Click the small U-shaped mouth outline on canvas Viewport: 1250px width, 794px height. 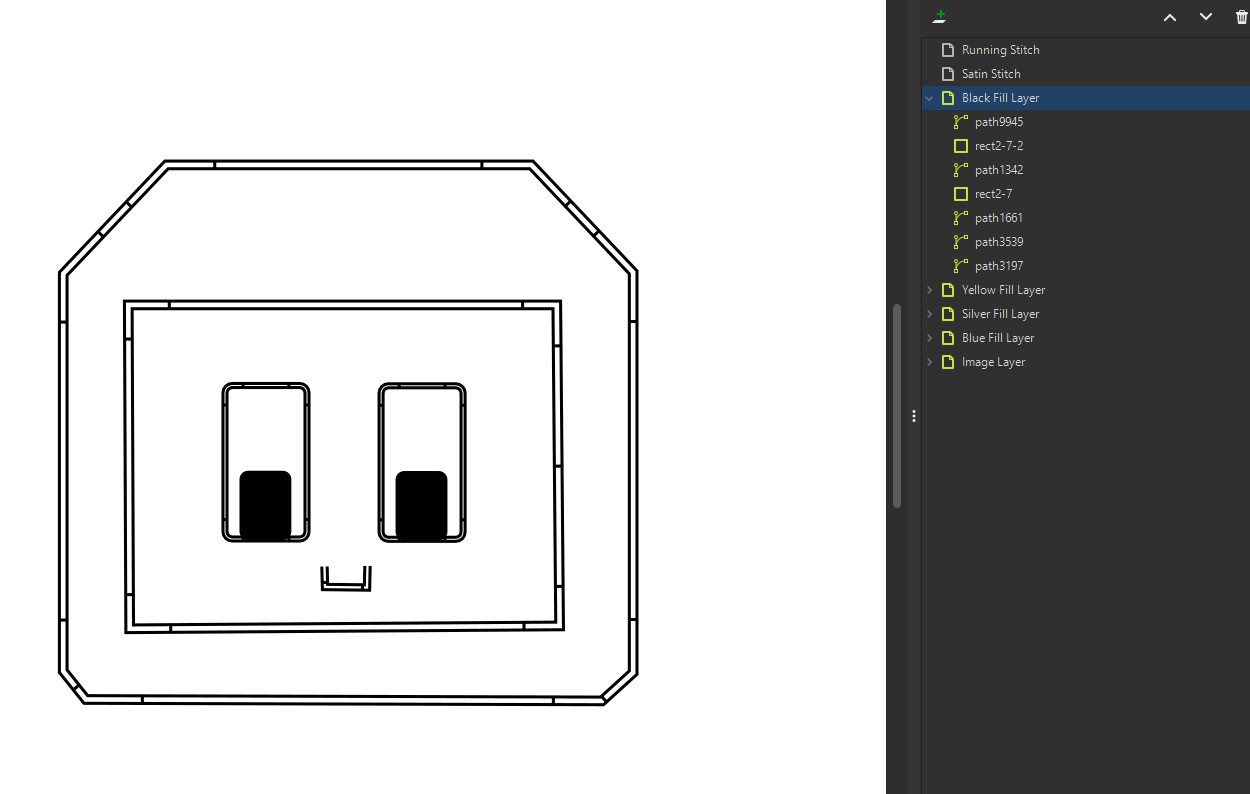coord(346,579)
